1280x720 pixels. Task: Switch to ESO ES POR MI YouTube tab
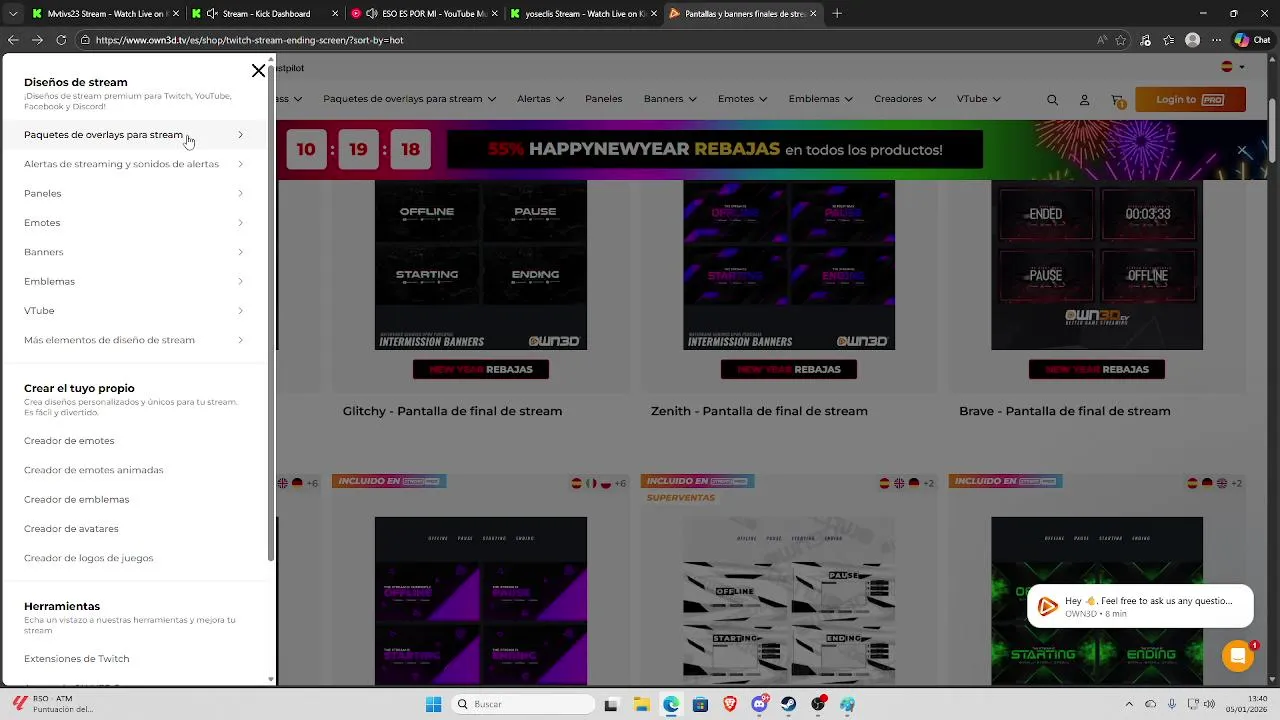pos(425,14)
